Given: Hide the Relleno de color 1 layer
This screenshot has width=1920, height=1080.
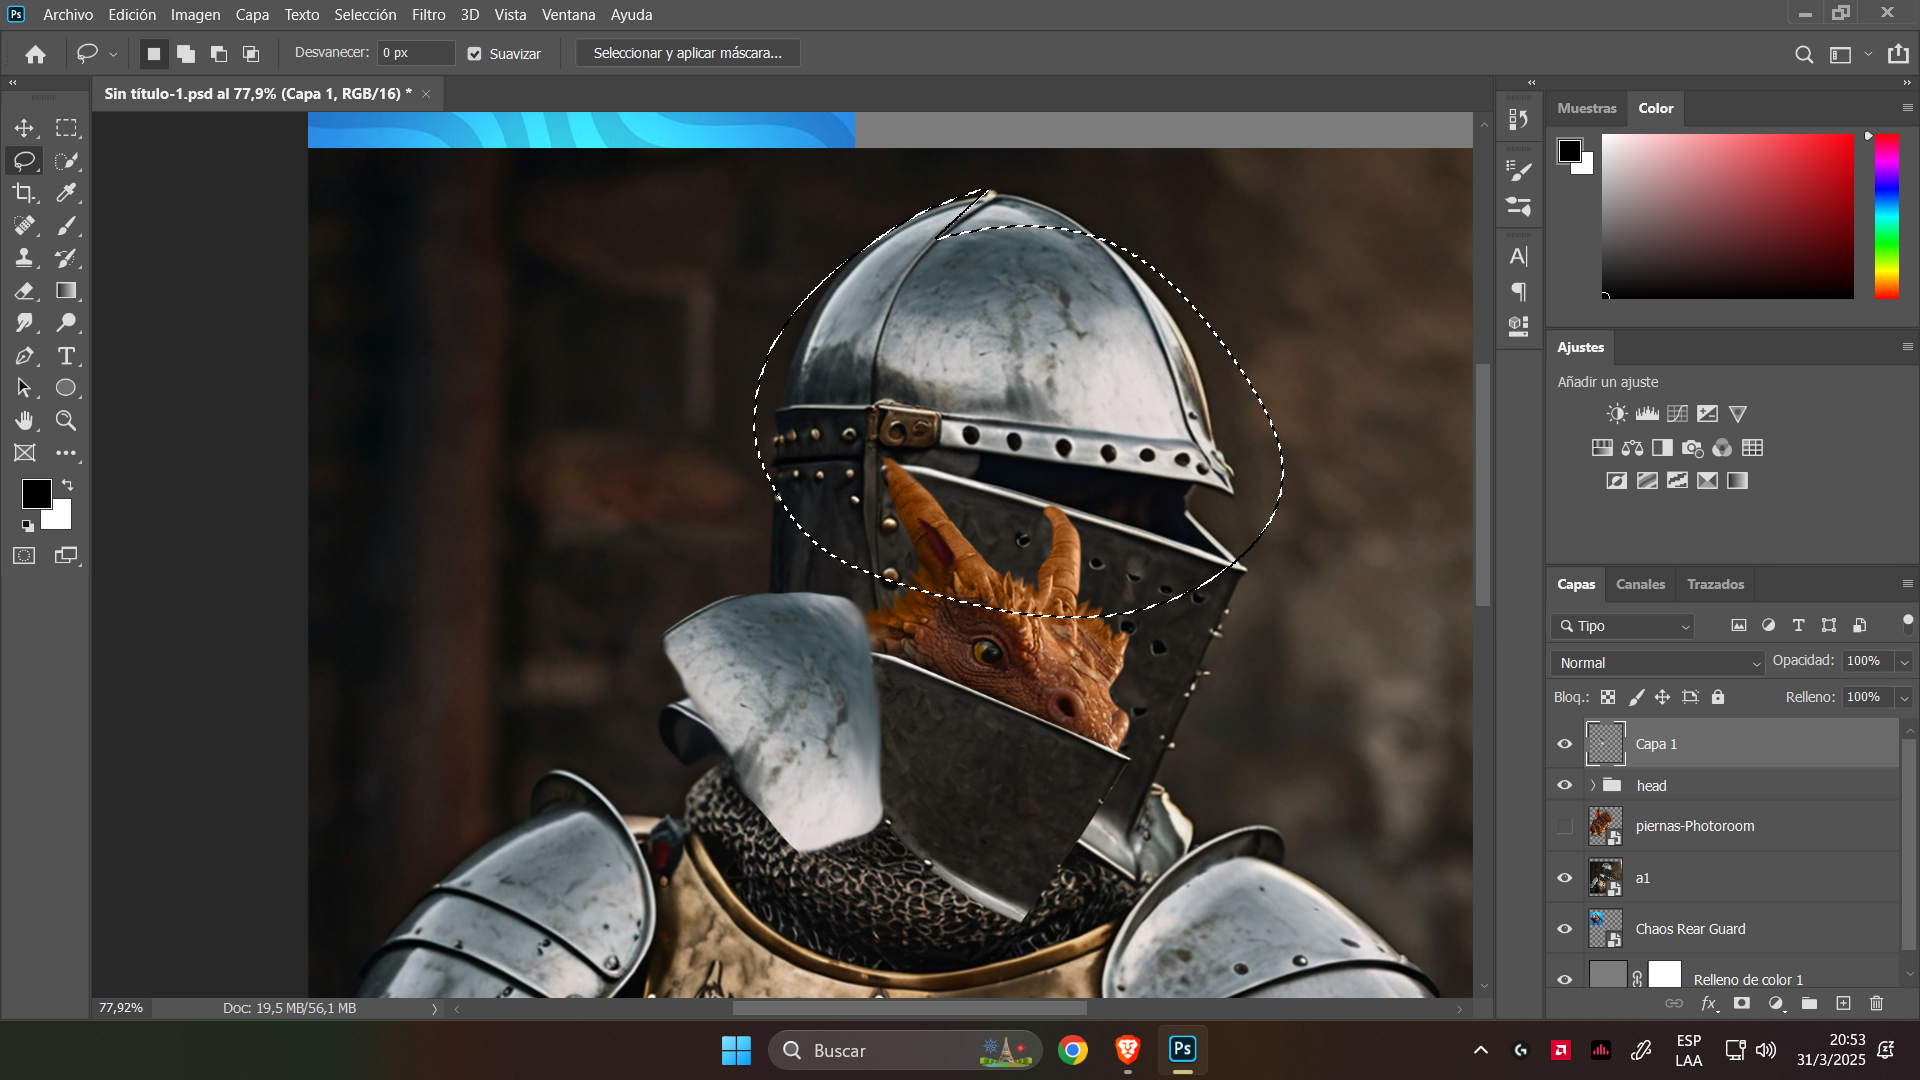Looking at the screenshot, I should click(1565, 980).
